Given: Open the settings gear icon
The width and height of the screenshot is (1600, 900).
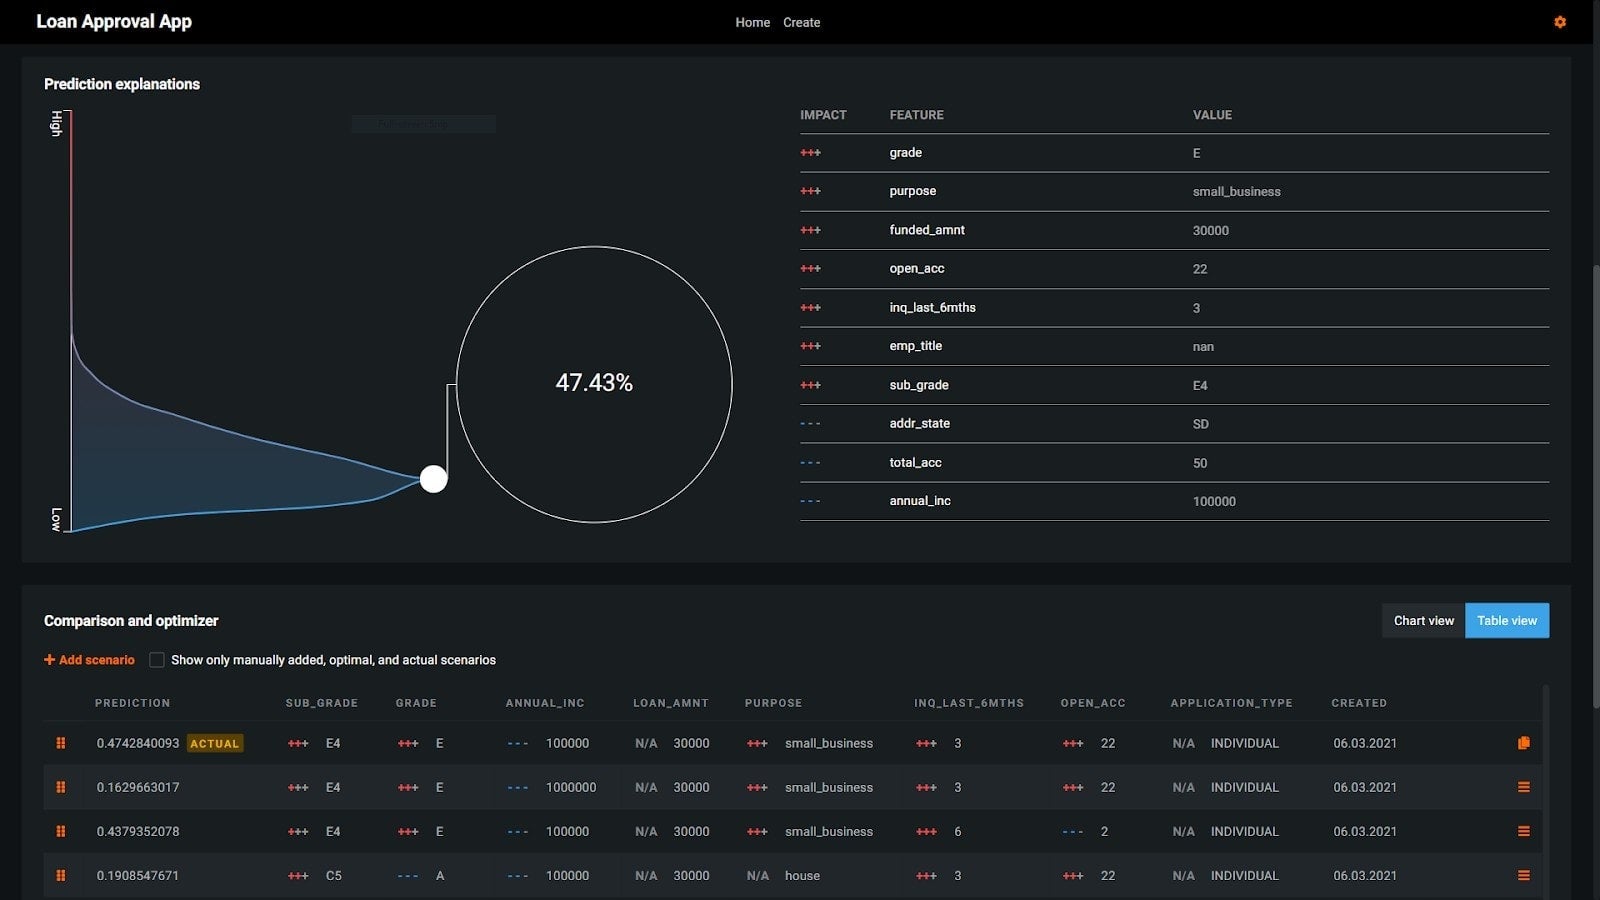Looking at the screenshot, I should point(1560,22).
